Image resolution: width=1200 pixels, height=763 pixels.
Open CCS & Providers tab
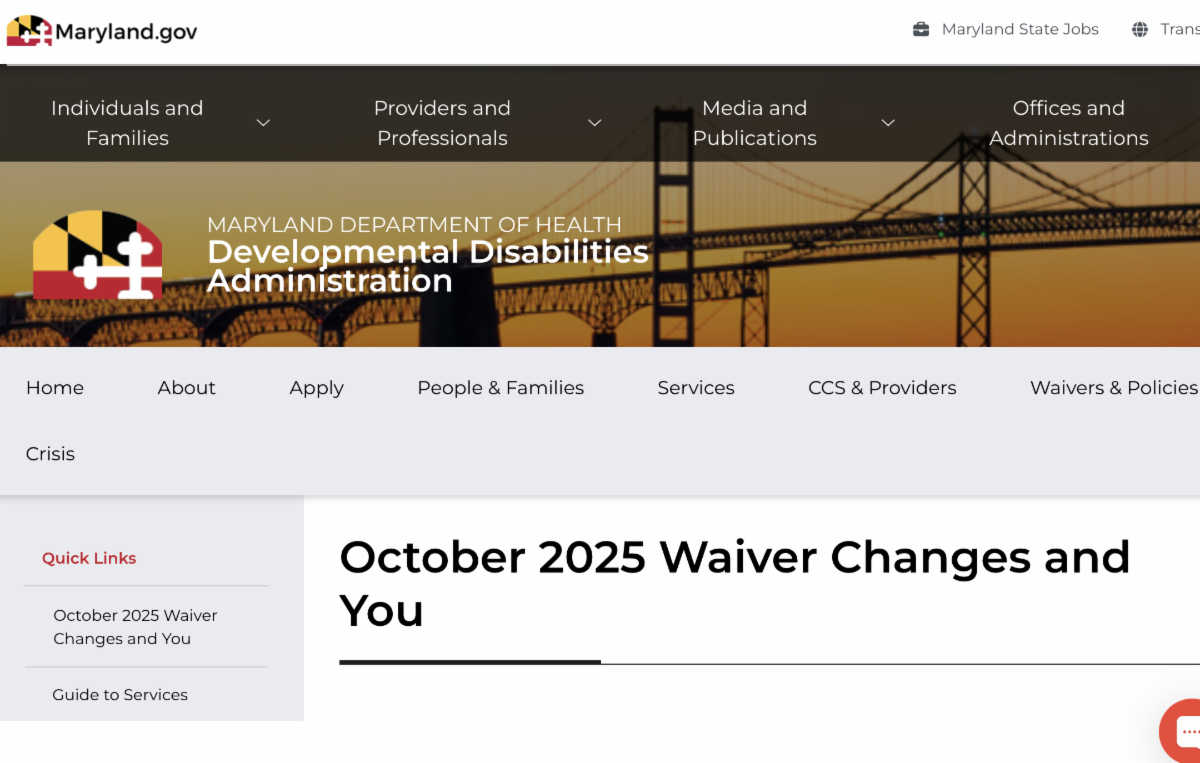882,388
